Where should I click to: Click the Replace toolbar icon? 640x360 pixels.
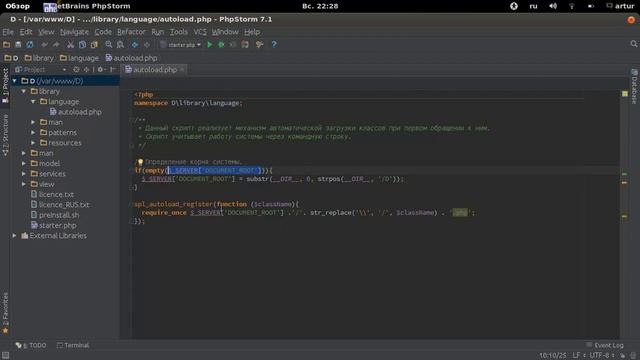click(x=120, y=45)
